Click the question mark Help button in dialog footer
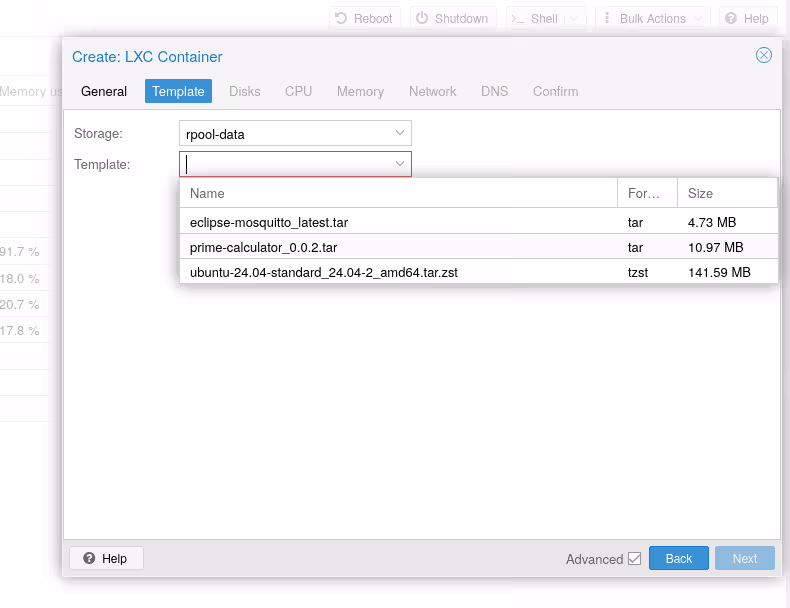Viewport: 790px width, 608px height. click(106, 558)
